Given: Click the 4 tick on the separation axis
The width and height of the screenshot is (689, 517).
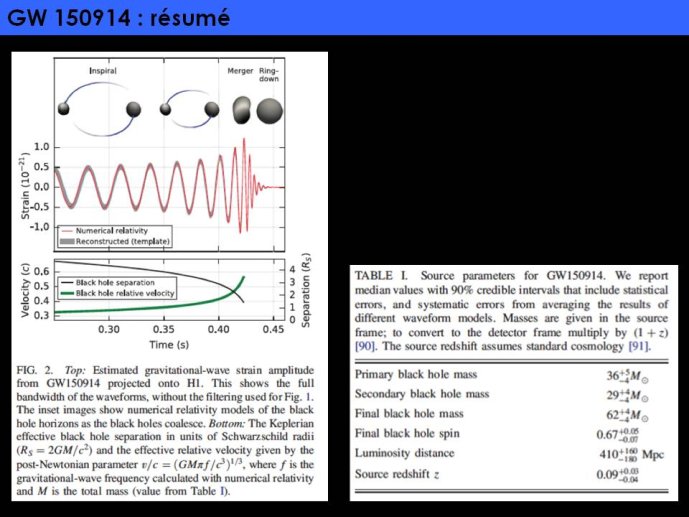Looking at the screenshot, I should (x=292, y=269).
